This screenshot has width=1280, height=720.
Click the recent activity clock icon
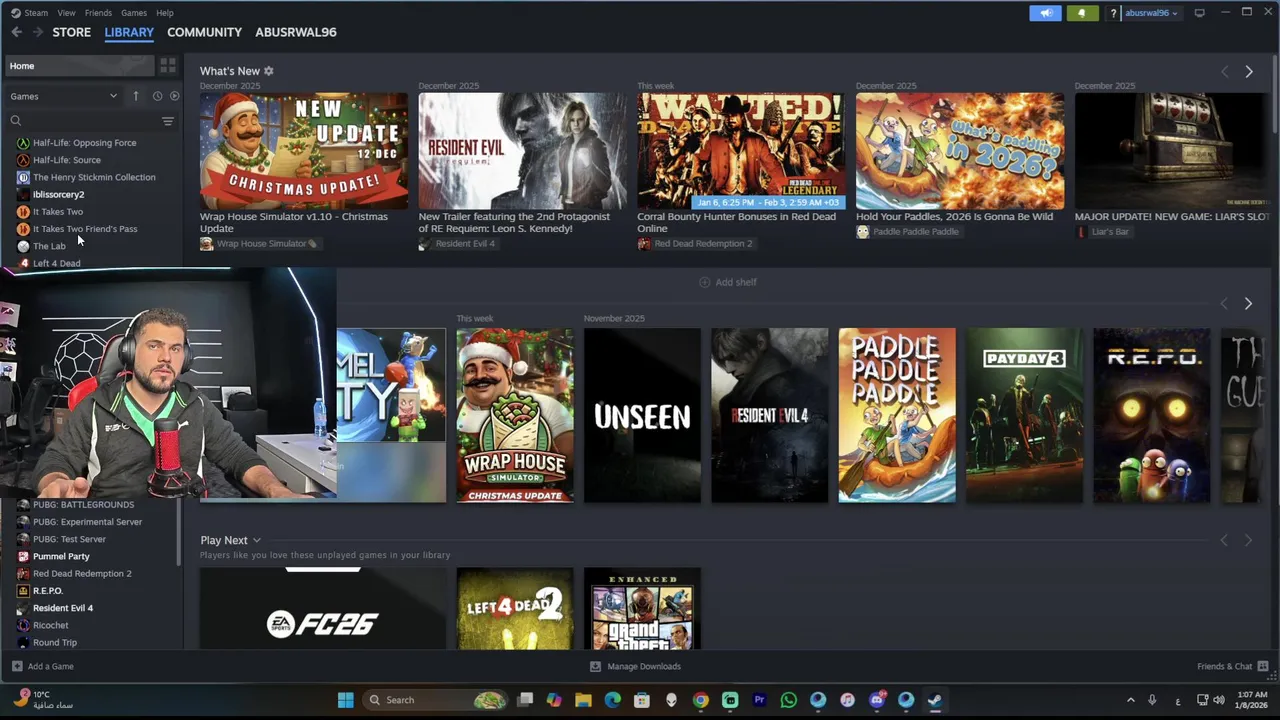[x=157, y=96]
